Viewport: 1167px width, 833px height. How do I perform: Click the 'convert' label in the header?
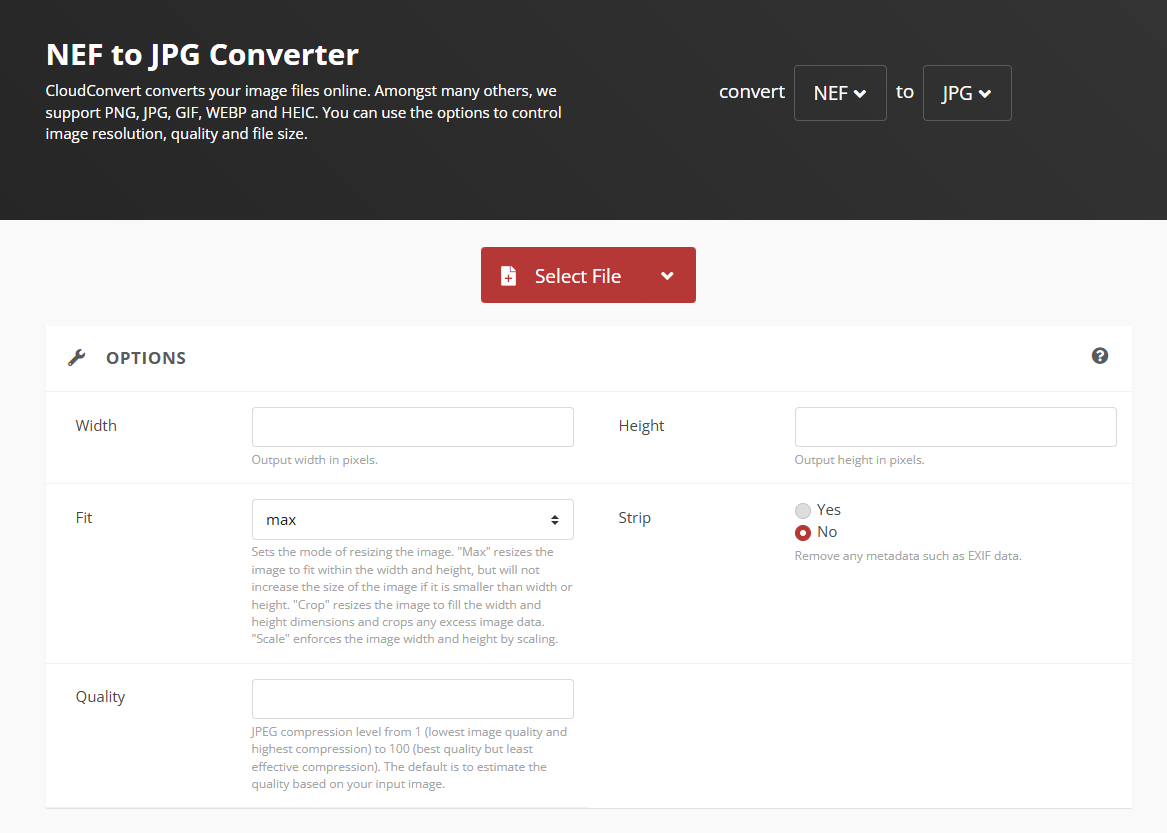tap(752, 92)
